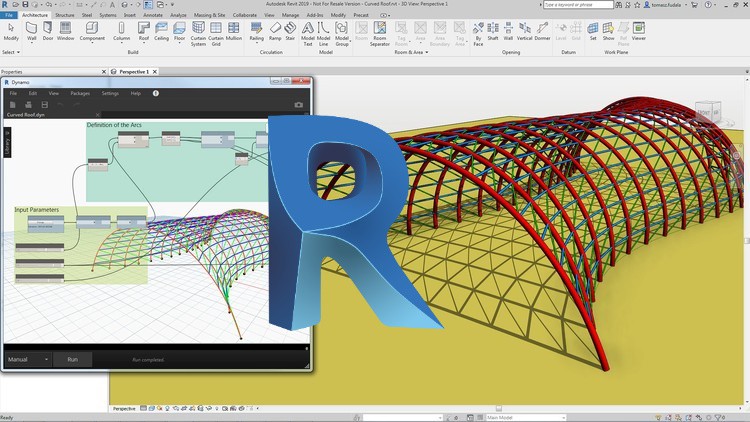Switch to the Collaborate ribbon tab
Screen dimensions: 750x422
(245, 15)
